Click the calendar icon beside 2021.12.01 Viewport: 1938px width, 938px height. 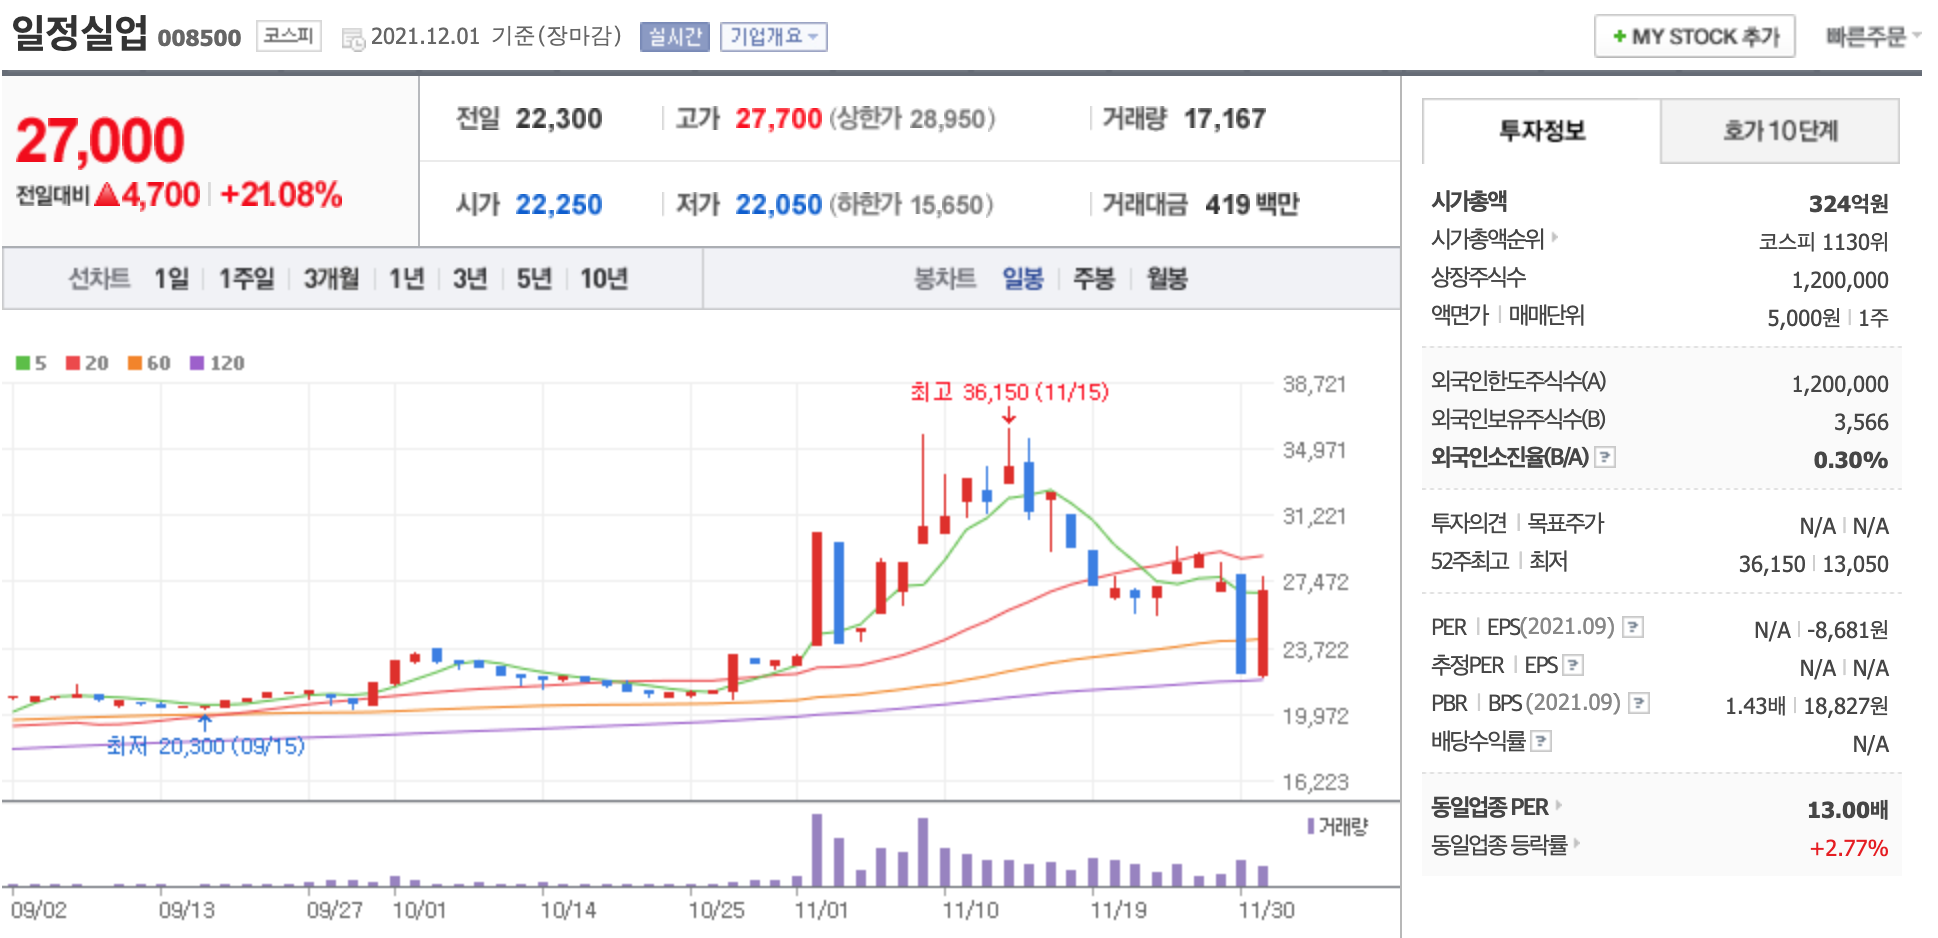(353, 39)
